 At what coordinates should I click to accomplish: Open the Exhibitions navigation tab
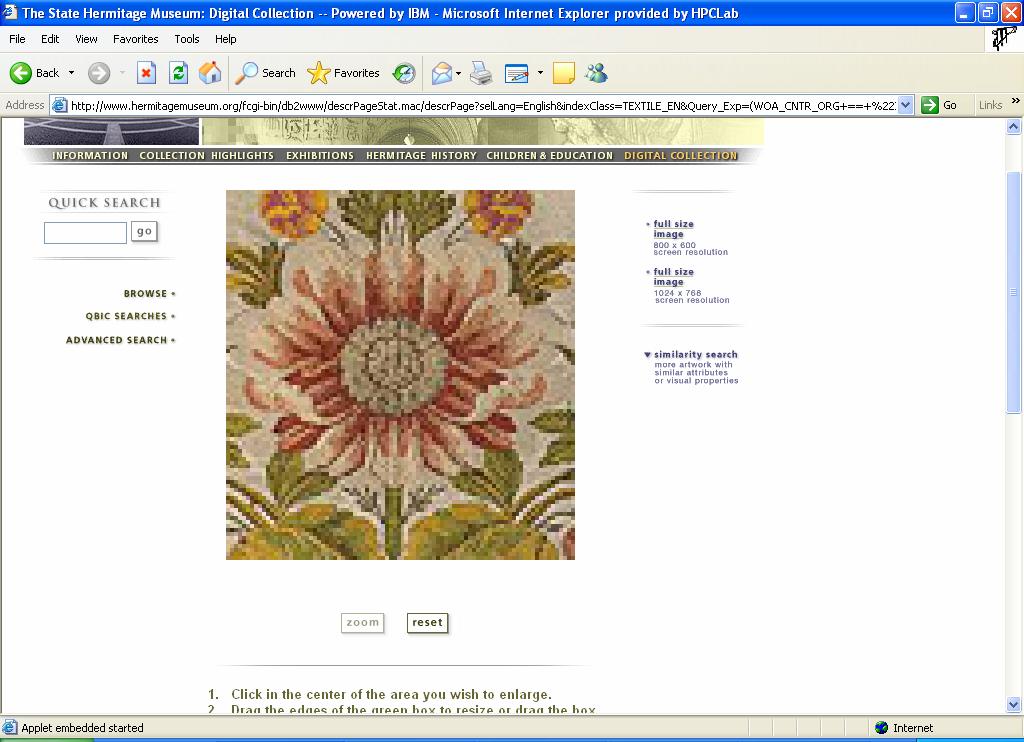pos(319,155)
